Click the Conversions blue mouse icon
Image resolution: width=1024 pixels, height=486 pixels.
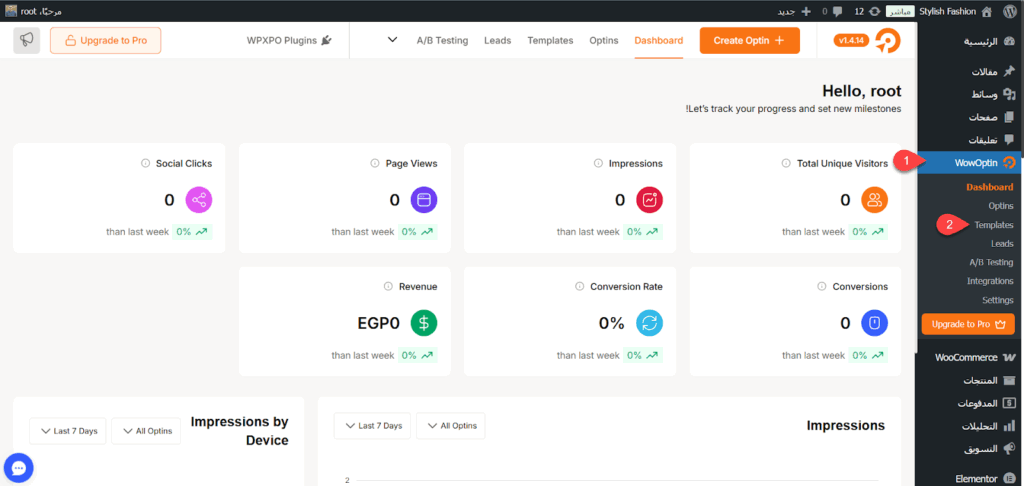(x=875, y=323)
